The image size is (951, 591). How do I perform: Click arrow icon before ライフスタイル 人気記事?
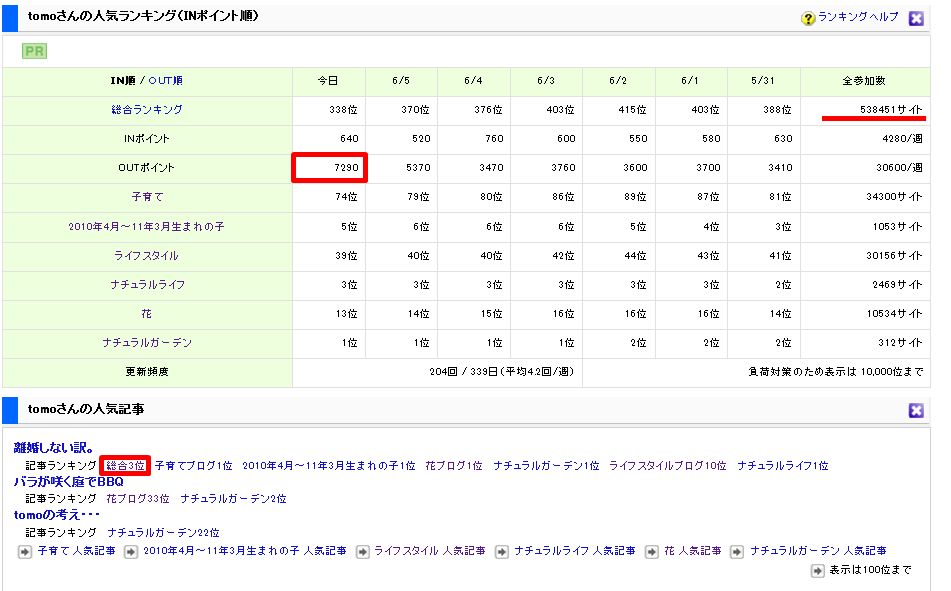click(362, 552)
